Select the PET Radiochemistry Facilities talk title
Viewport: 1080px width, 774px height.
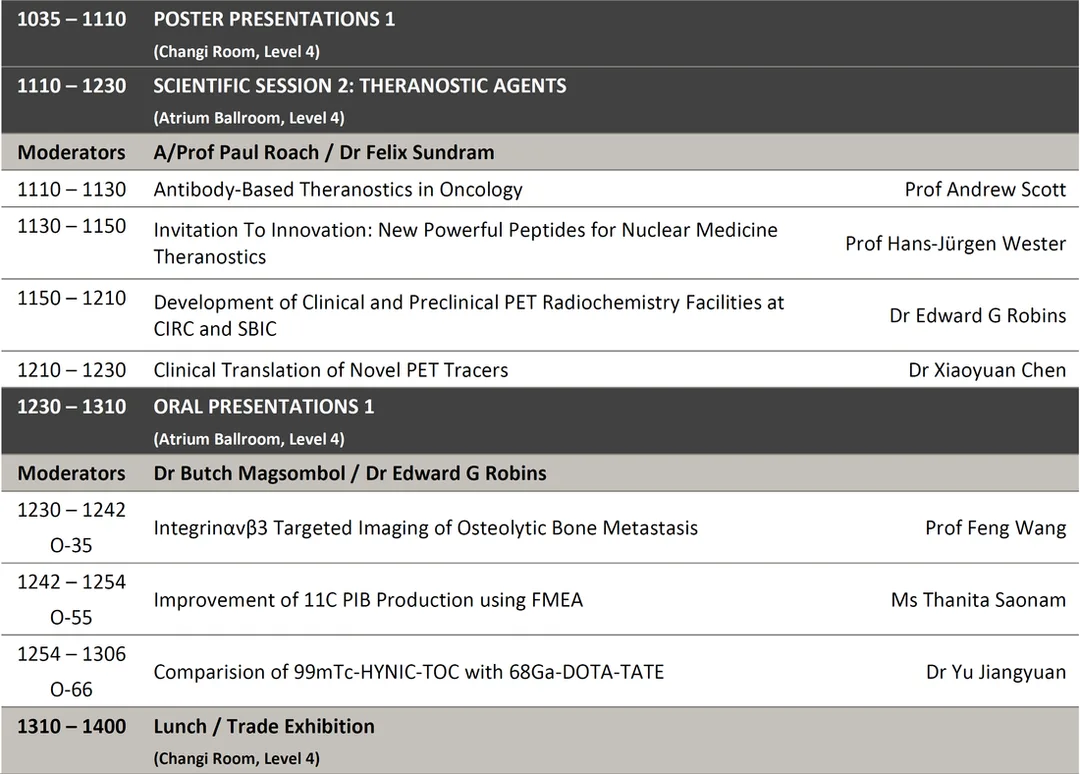coord(469,315)
